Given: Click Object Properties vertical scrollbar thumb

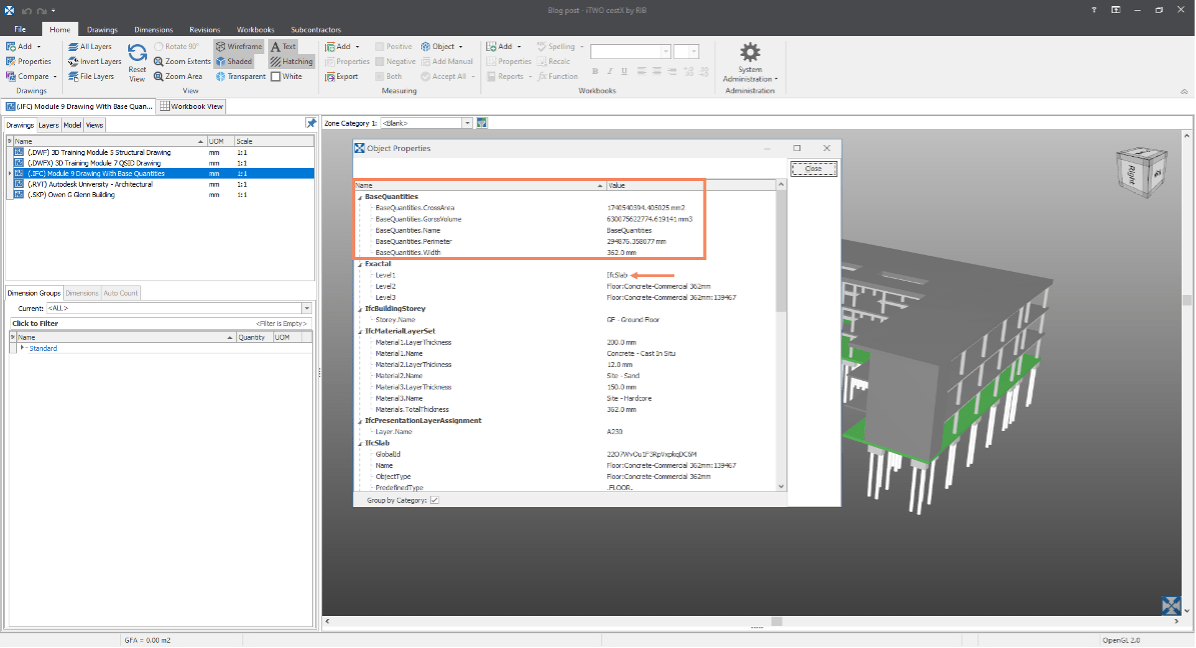Looking at the screenshot, I should (x=780, y=250).
